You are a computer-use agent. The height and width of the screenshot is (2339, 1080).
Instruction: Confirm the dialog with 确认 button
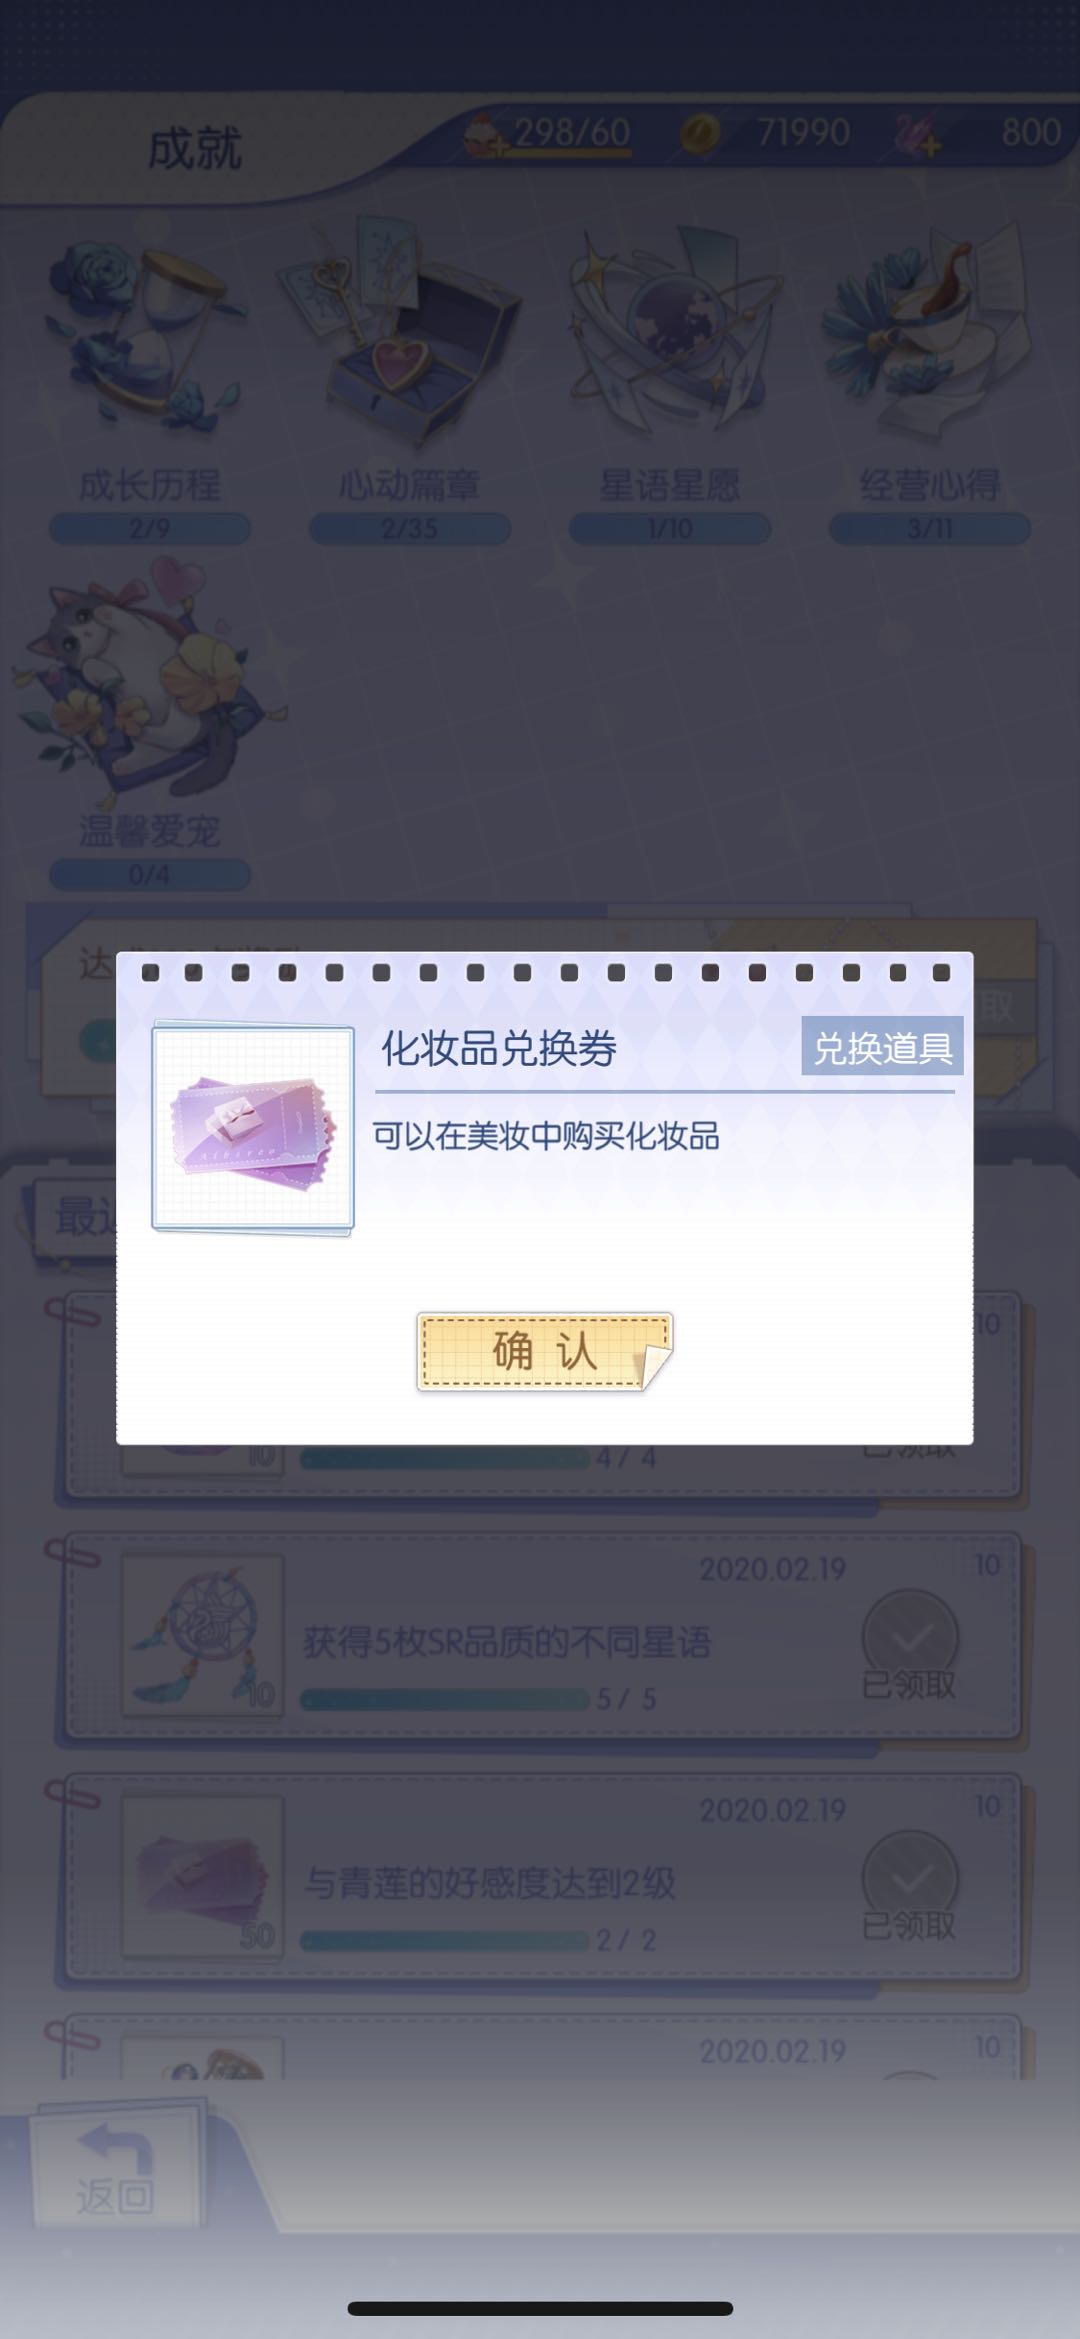544,1352
